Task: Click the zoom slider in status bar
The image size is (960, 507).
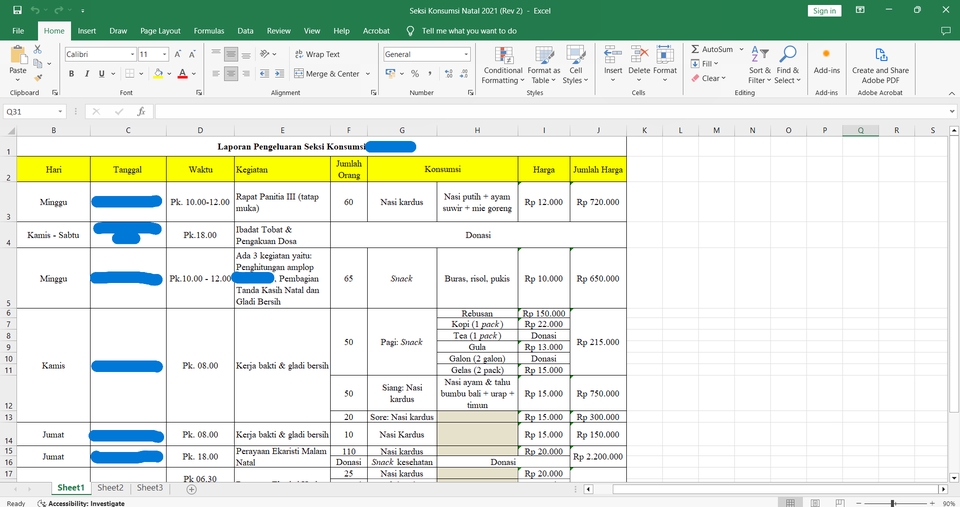Action: pos(893,503)
